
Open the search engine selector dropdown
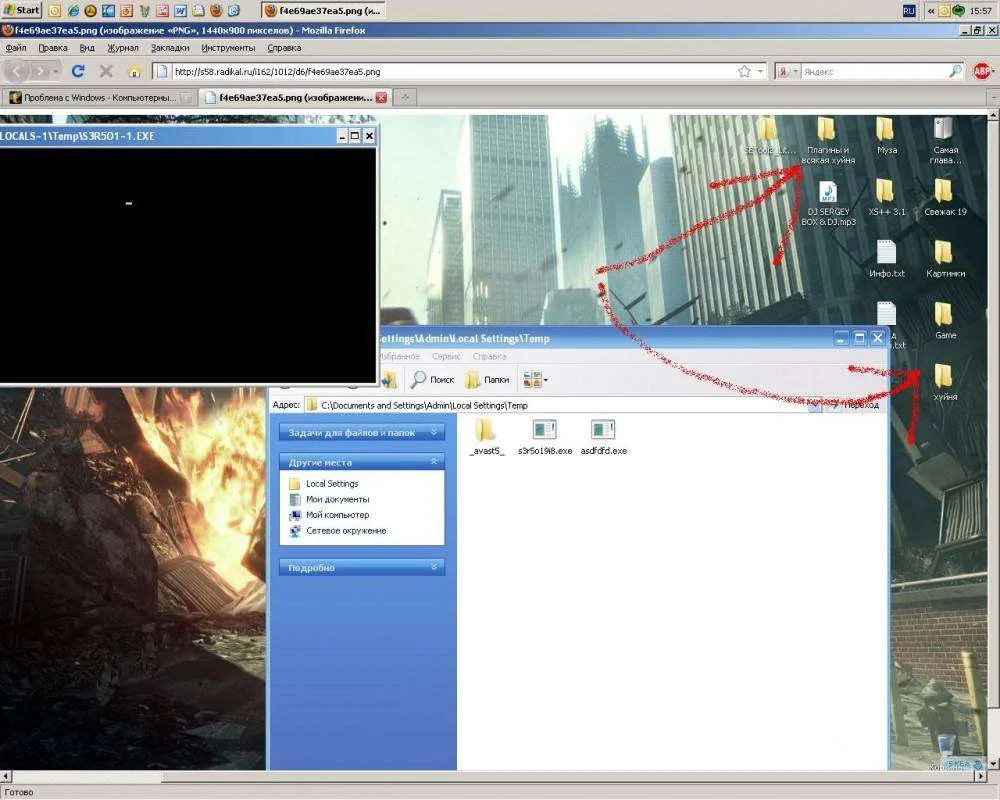coord(795,71)
